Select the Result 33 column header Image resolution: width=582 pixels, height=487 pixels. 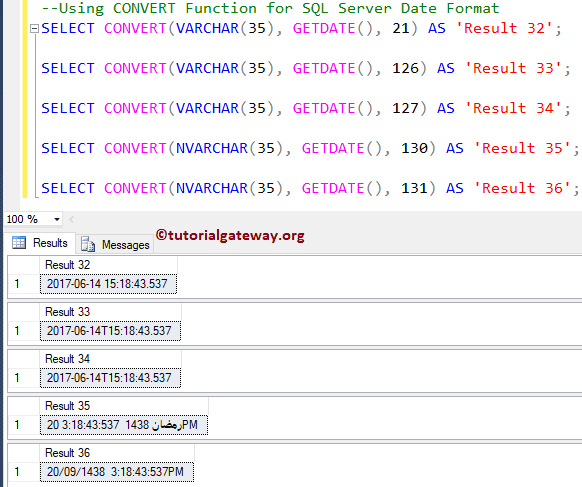[x=110, y=312]
